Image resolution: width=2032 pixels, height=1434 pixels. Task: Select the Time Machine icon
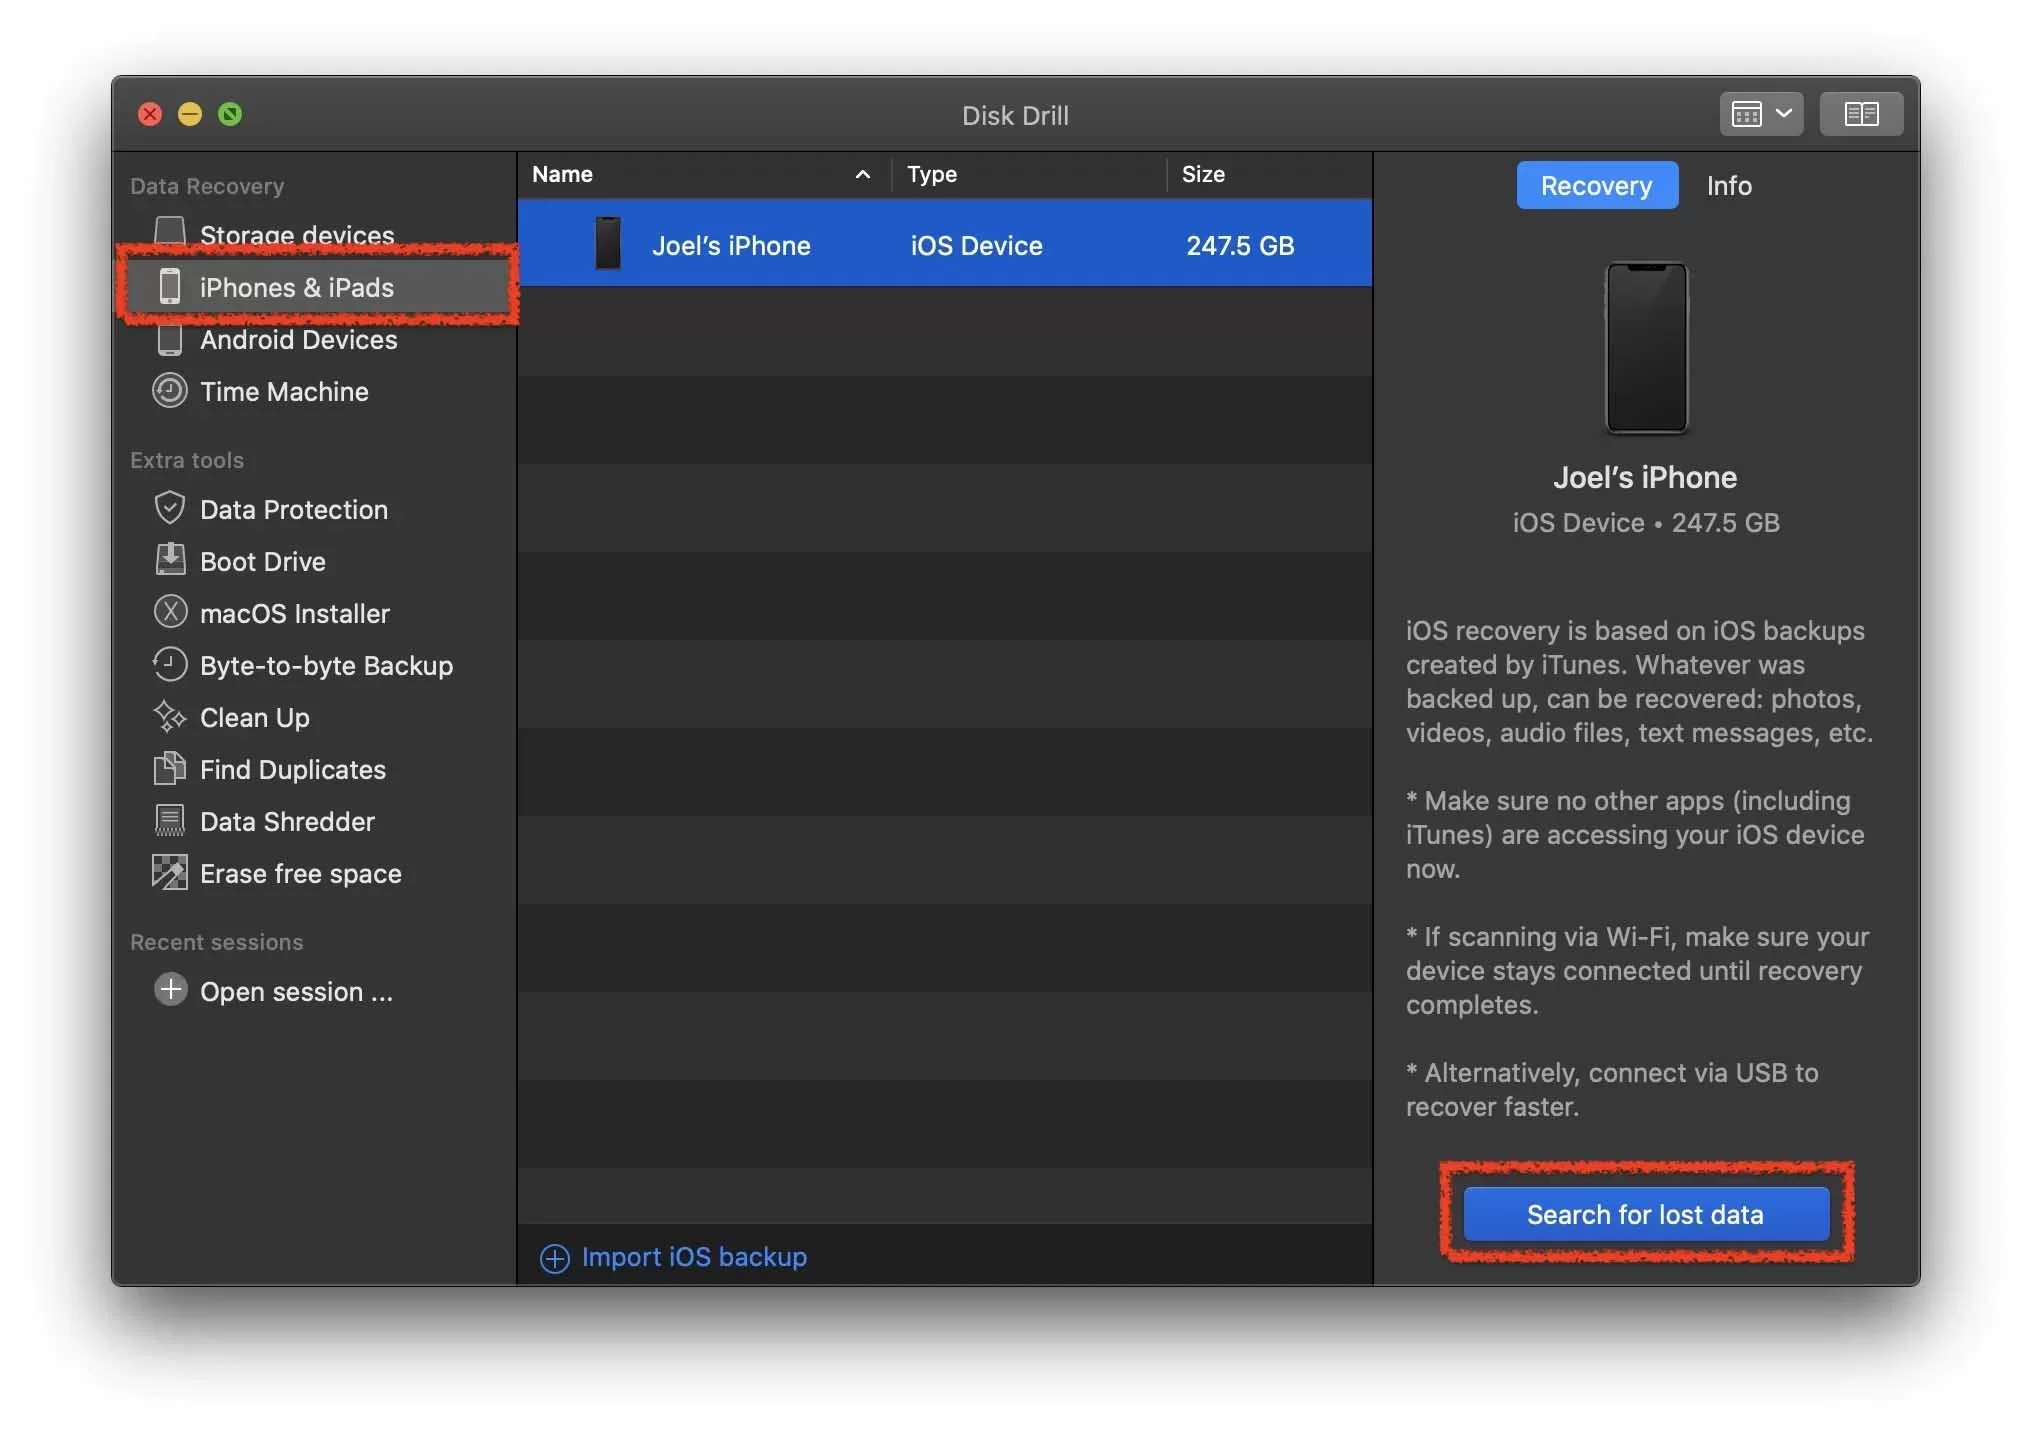pos(169,390)
